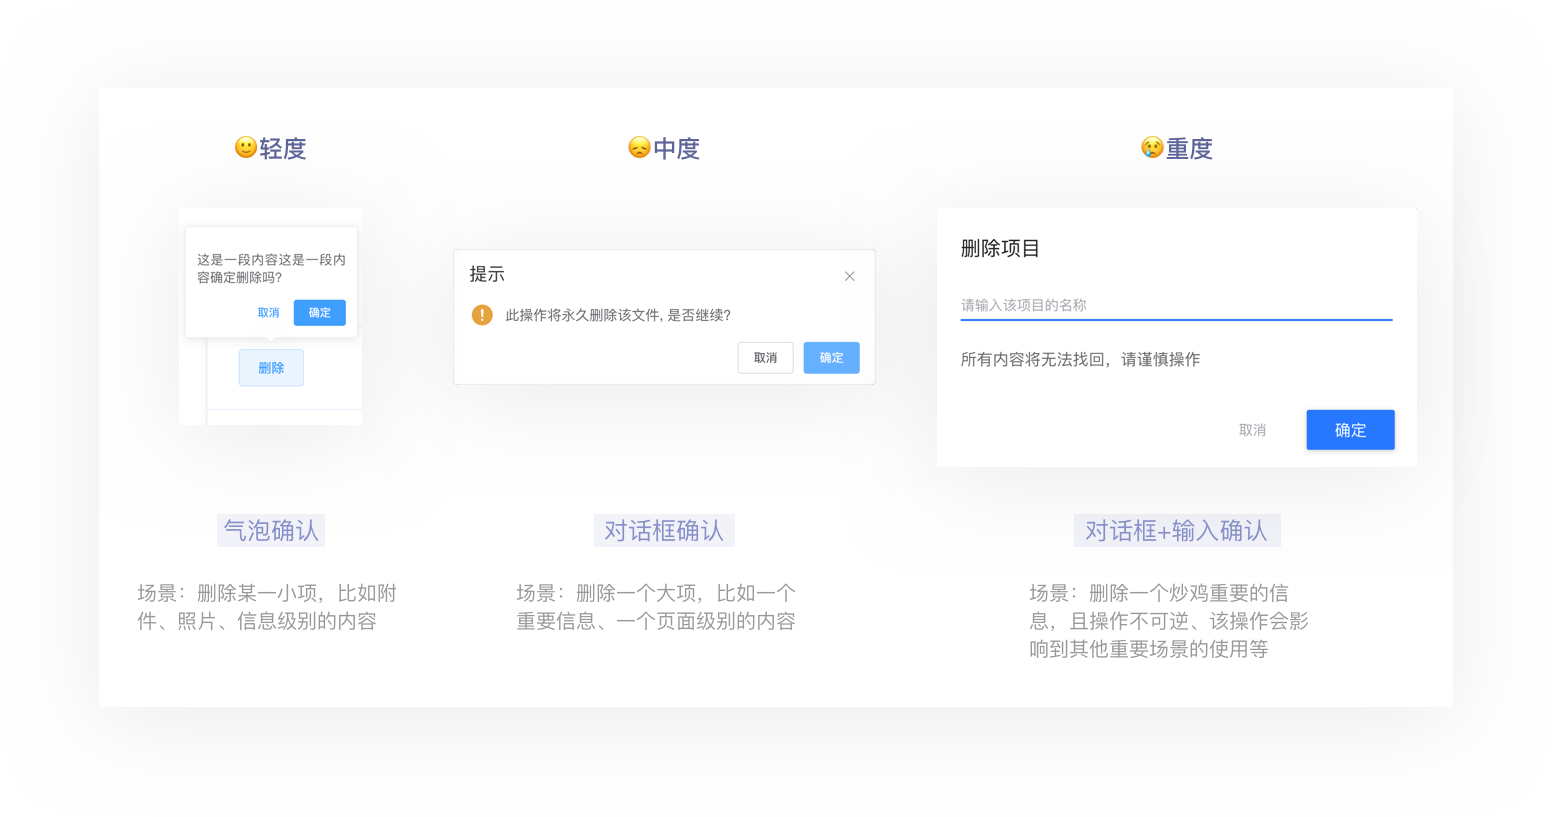Screen dimensions: 1552x817
Task: Close the 提示 dialog with the X
Action: point(849,276)
